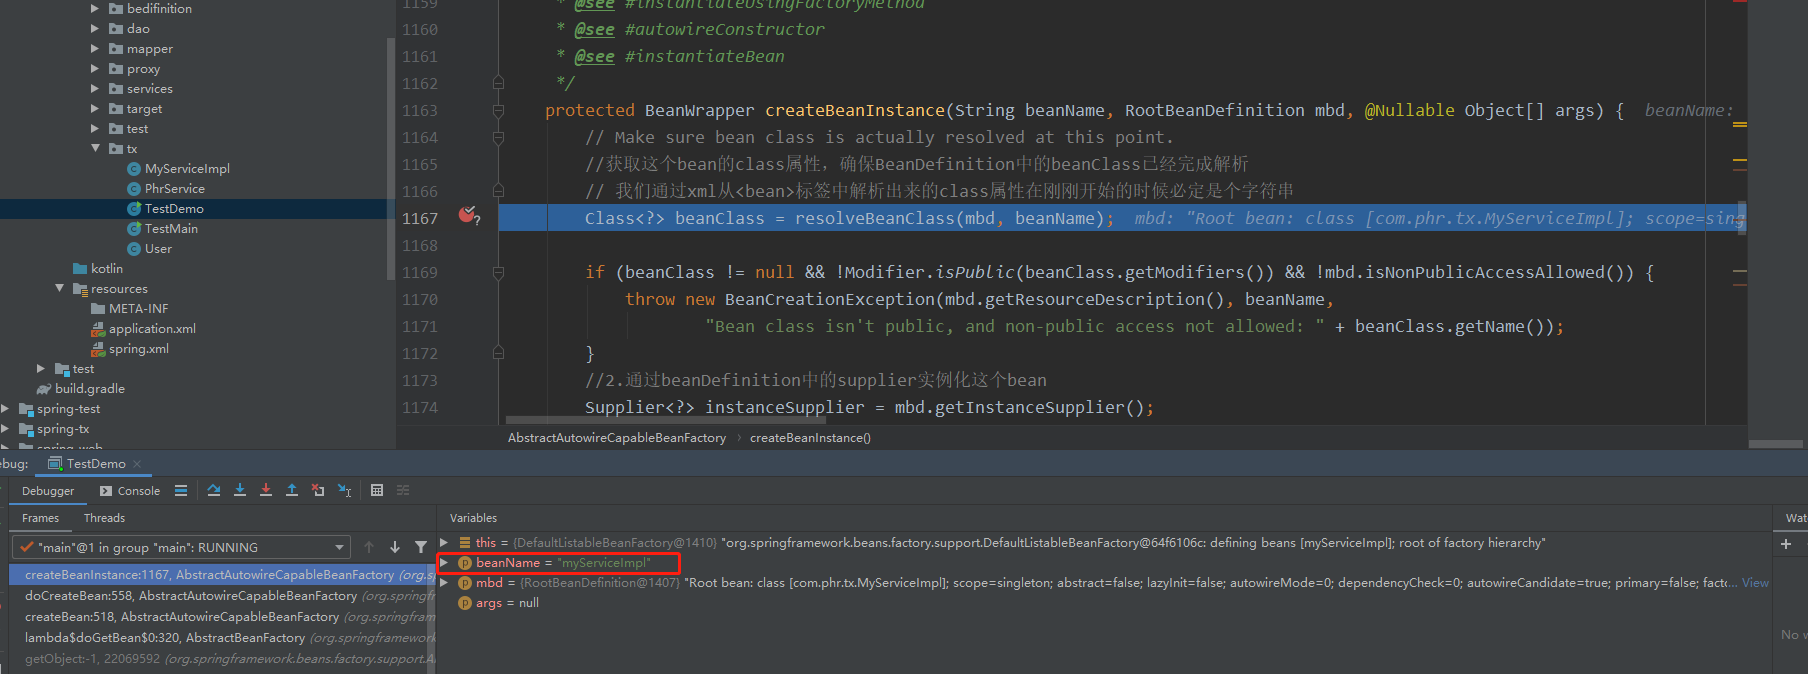
Task: Click Drop Frame icon
Action: pyautogui.click(x=318, y=491)
